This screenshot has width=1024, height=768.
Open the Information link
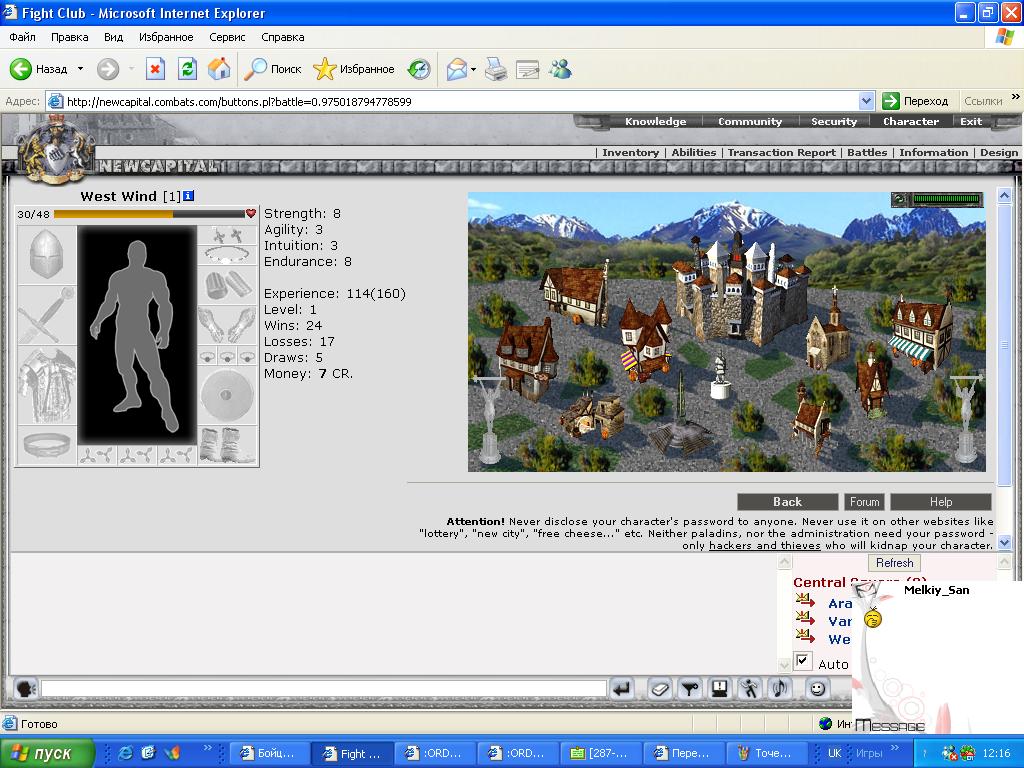pyautogui.click(x=933, y=153)
